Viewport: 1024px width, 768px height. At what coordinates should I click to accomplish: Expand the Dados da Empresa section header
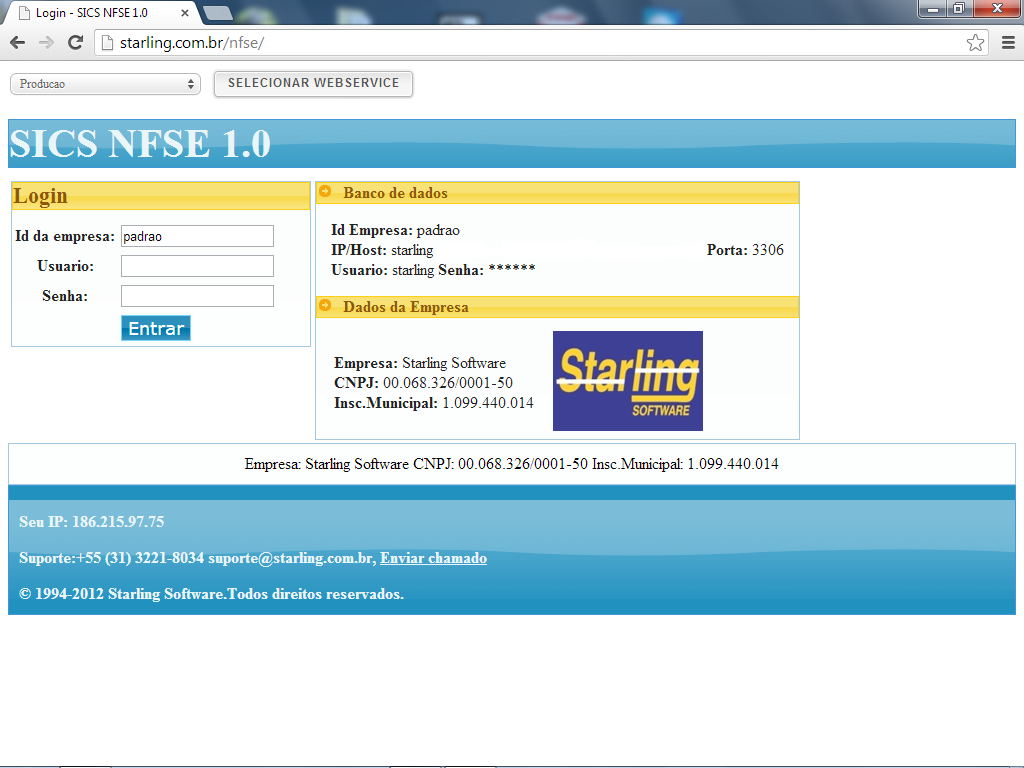point(557,307)
